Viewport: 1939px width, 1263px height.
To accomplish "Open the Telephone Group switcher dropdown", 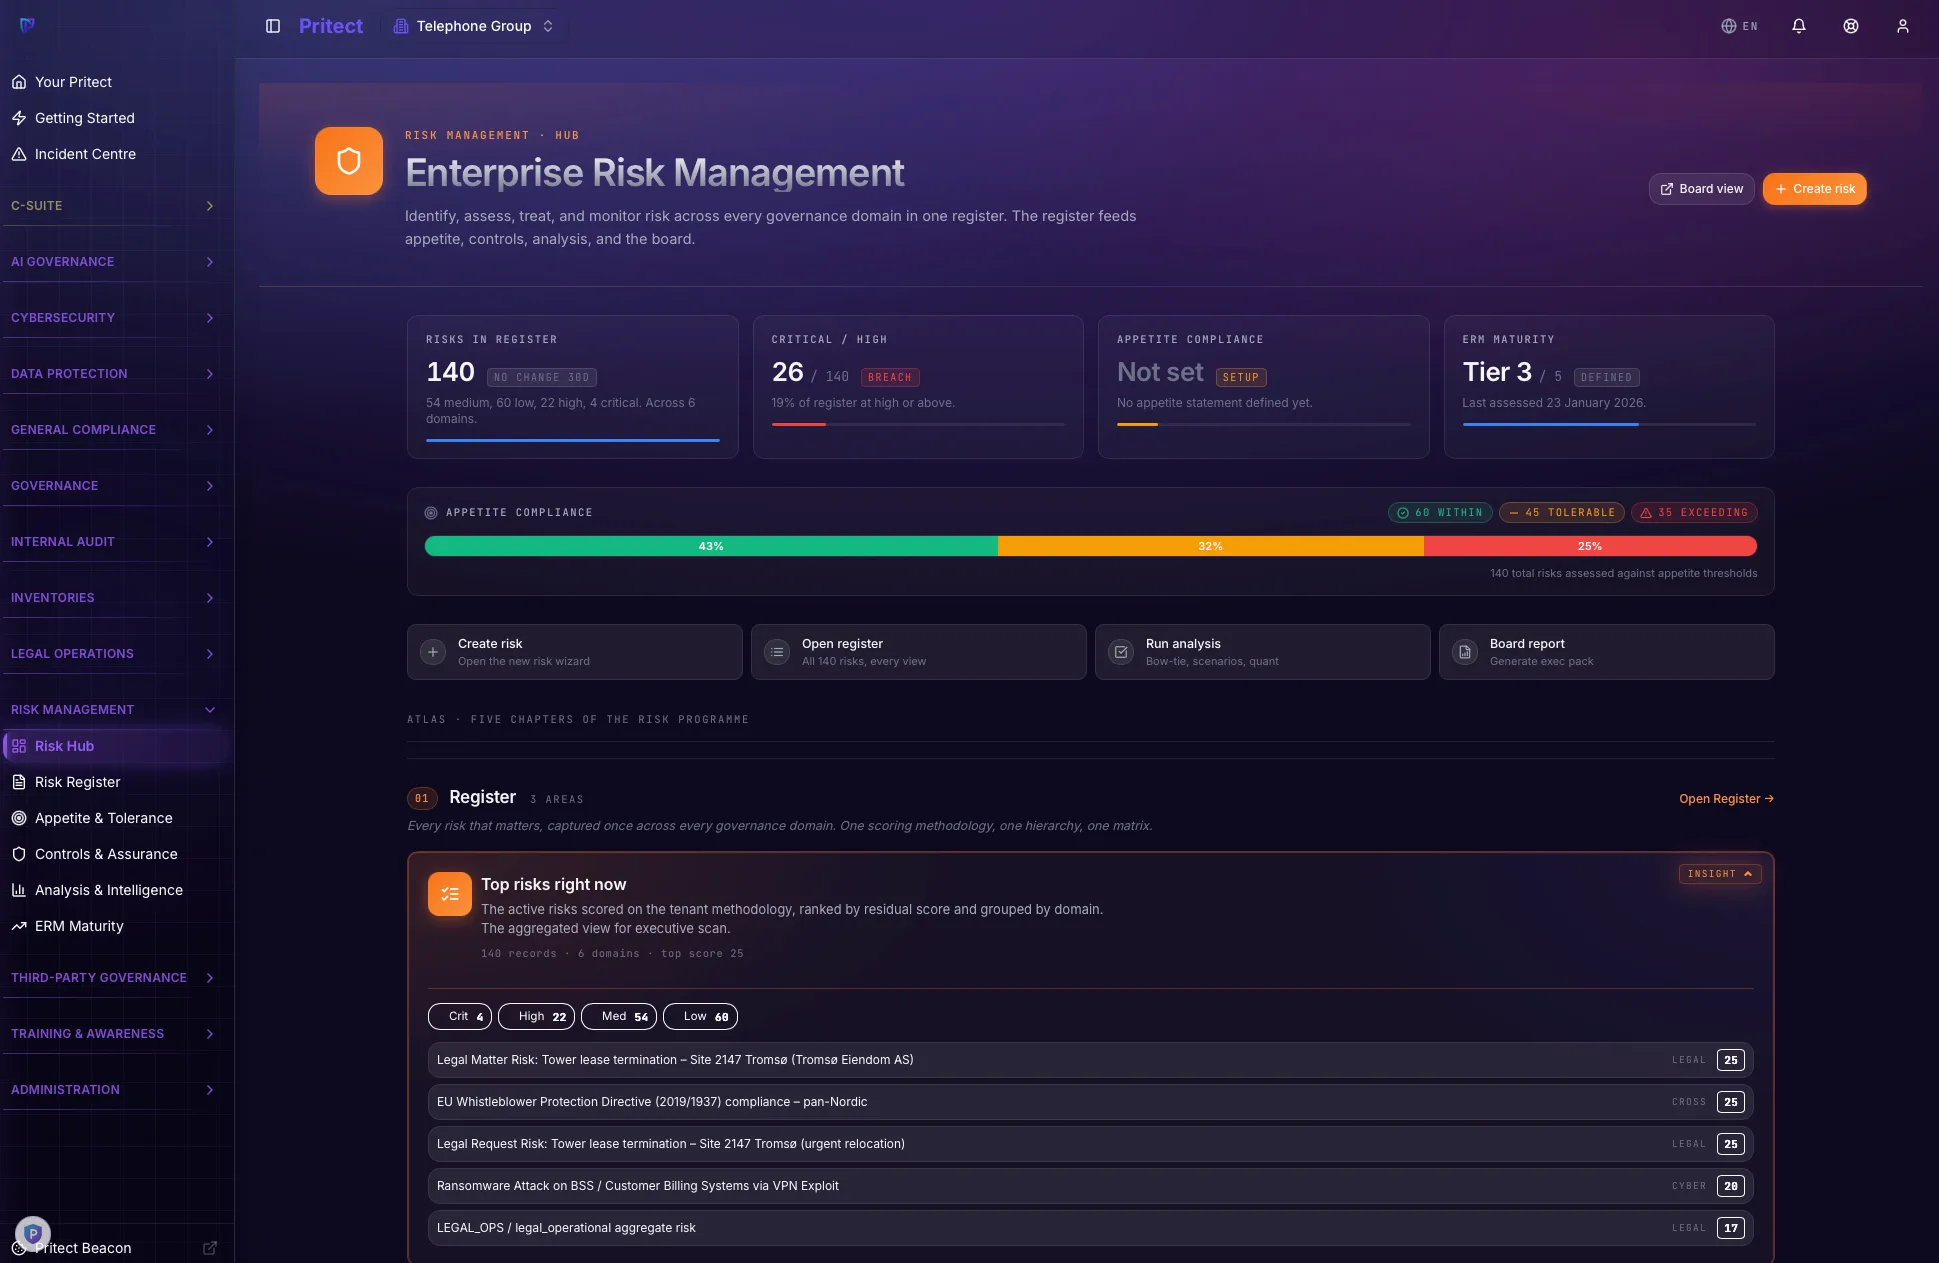I will pyautogui.click(x=473, y=26).
